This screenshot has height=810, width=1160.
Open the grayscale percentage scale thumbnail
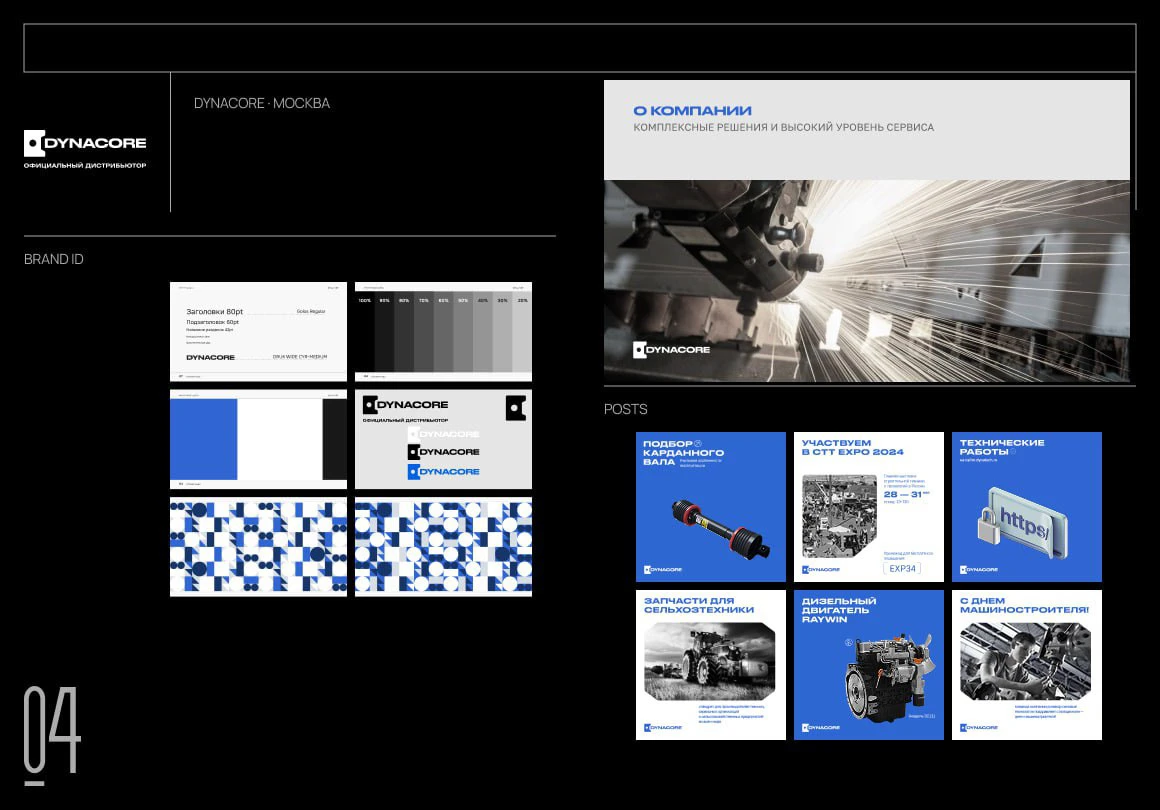(x=443, y=331)
